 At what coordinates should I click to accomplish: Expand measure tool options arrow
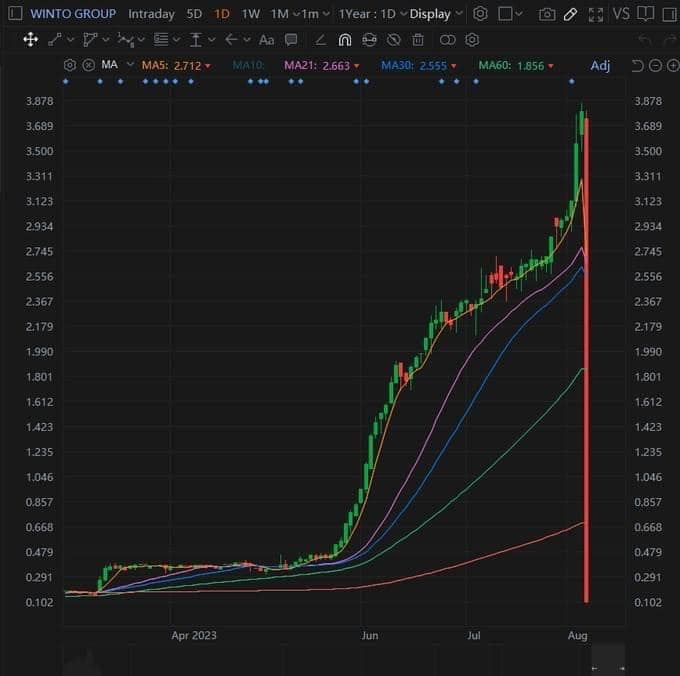(212, 40)
